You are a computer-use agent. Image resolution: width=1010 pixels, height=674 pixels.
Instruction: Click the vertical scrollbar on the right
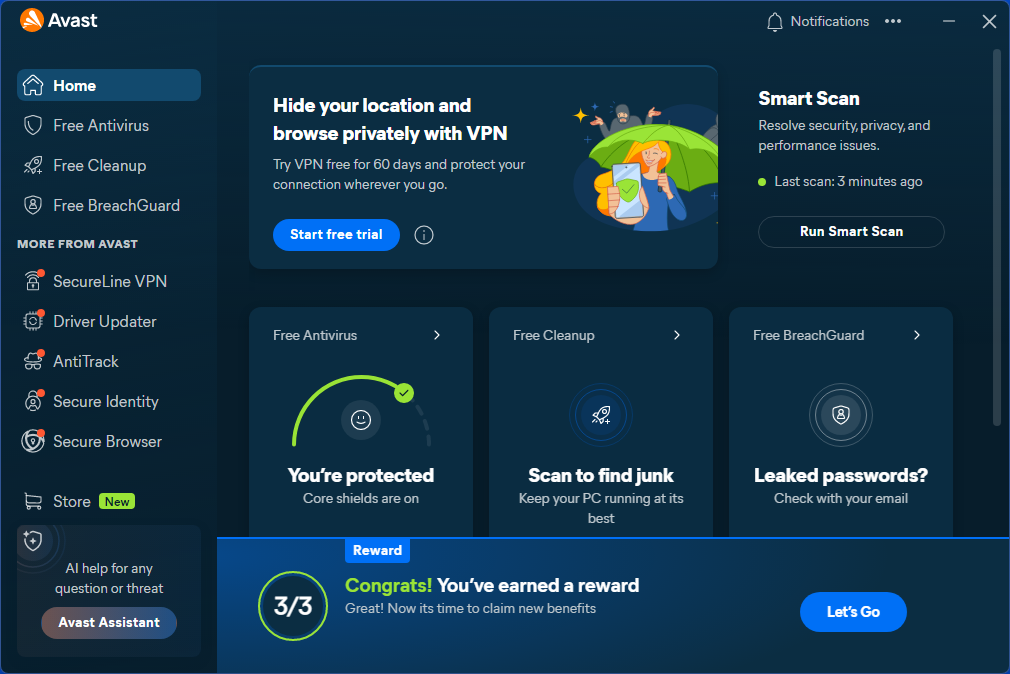(996, 238)
